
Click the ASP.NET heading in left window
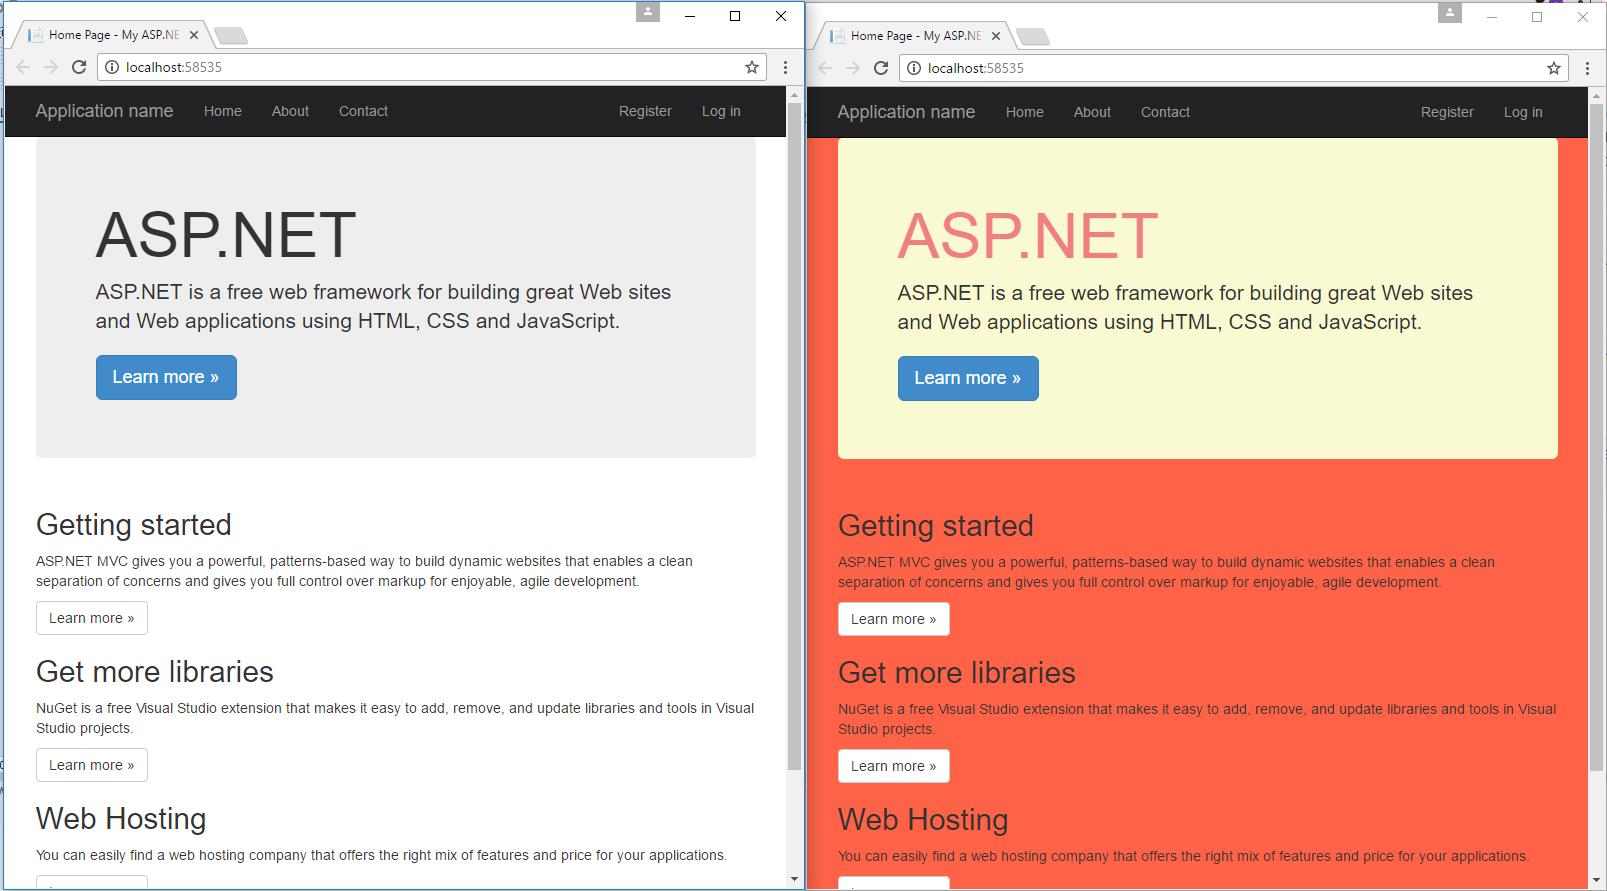pyautogui.click(x=226, y=235)
